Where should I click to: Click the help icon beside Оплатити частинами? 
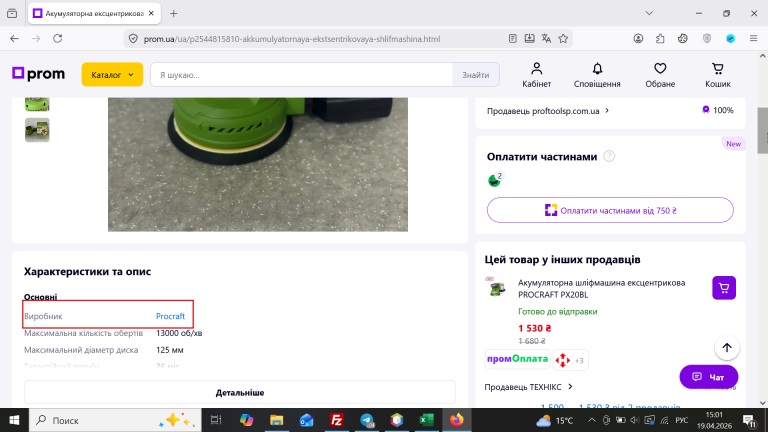click(x=609, y=156)
